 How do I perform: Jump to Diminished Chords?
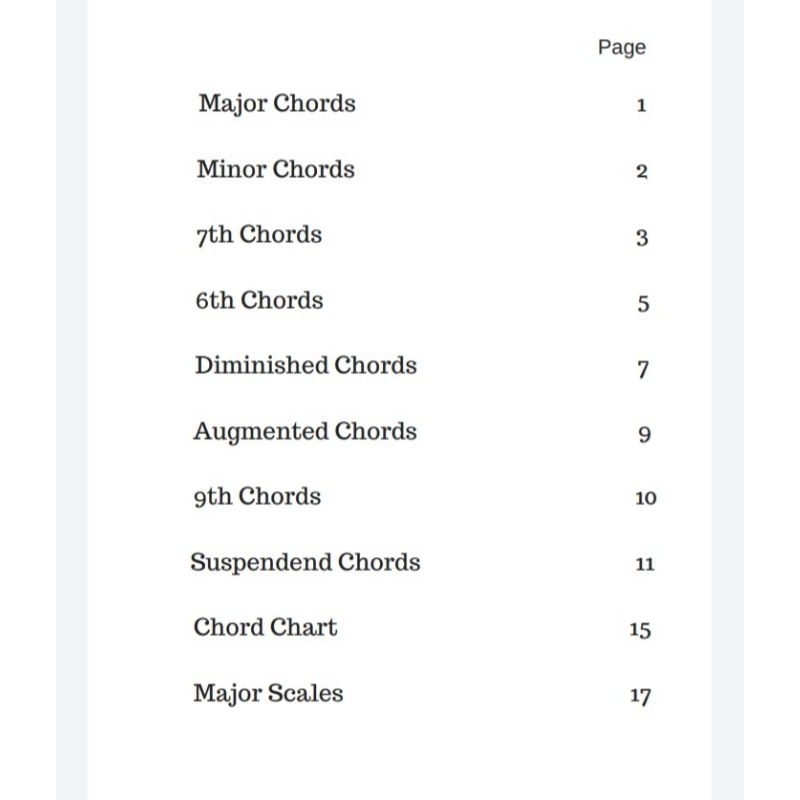[305, 366]
